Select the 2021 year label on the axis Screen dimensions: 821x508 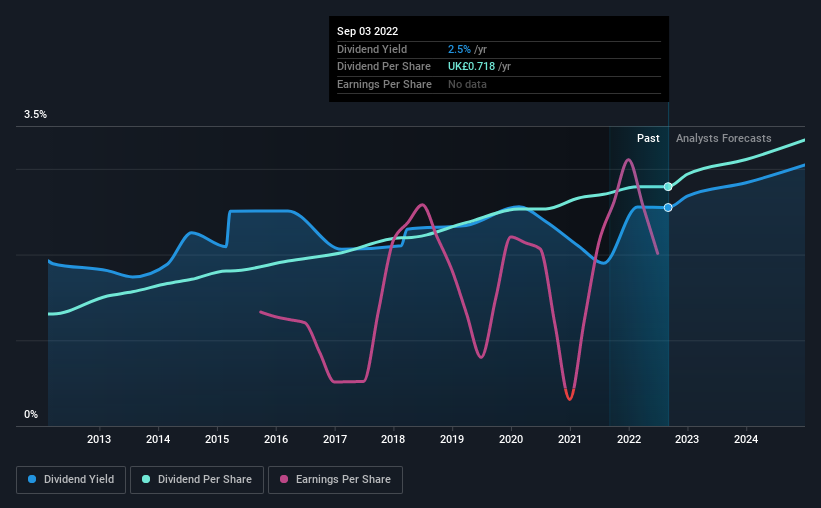570,439
